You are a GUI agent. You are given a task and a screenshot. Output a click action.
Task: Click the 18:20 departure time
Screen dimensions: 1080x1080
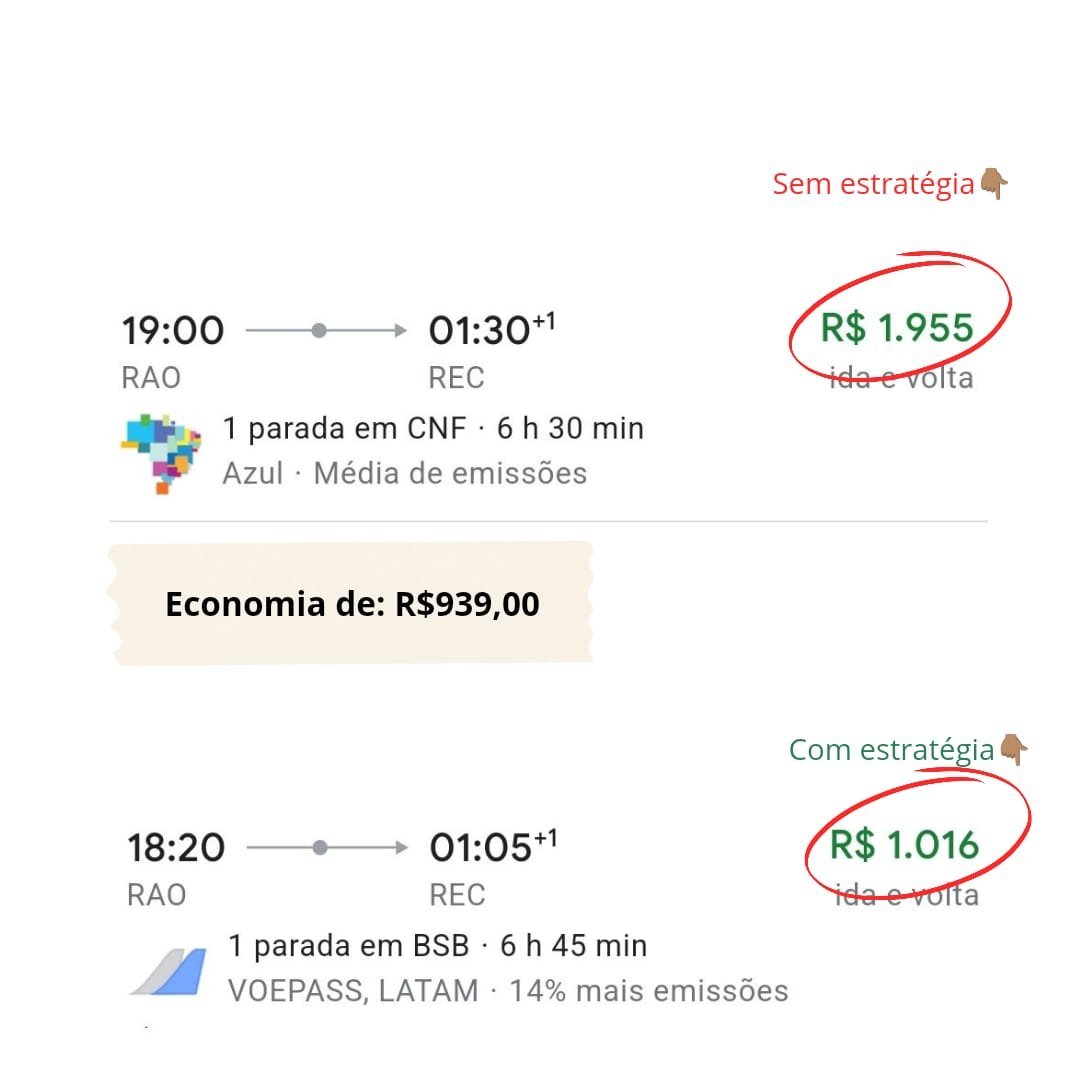coord(176,848)
